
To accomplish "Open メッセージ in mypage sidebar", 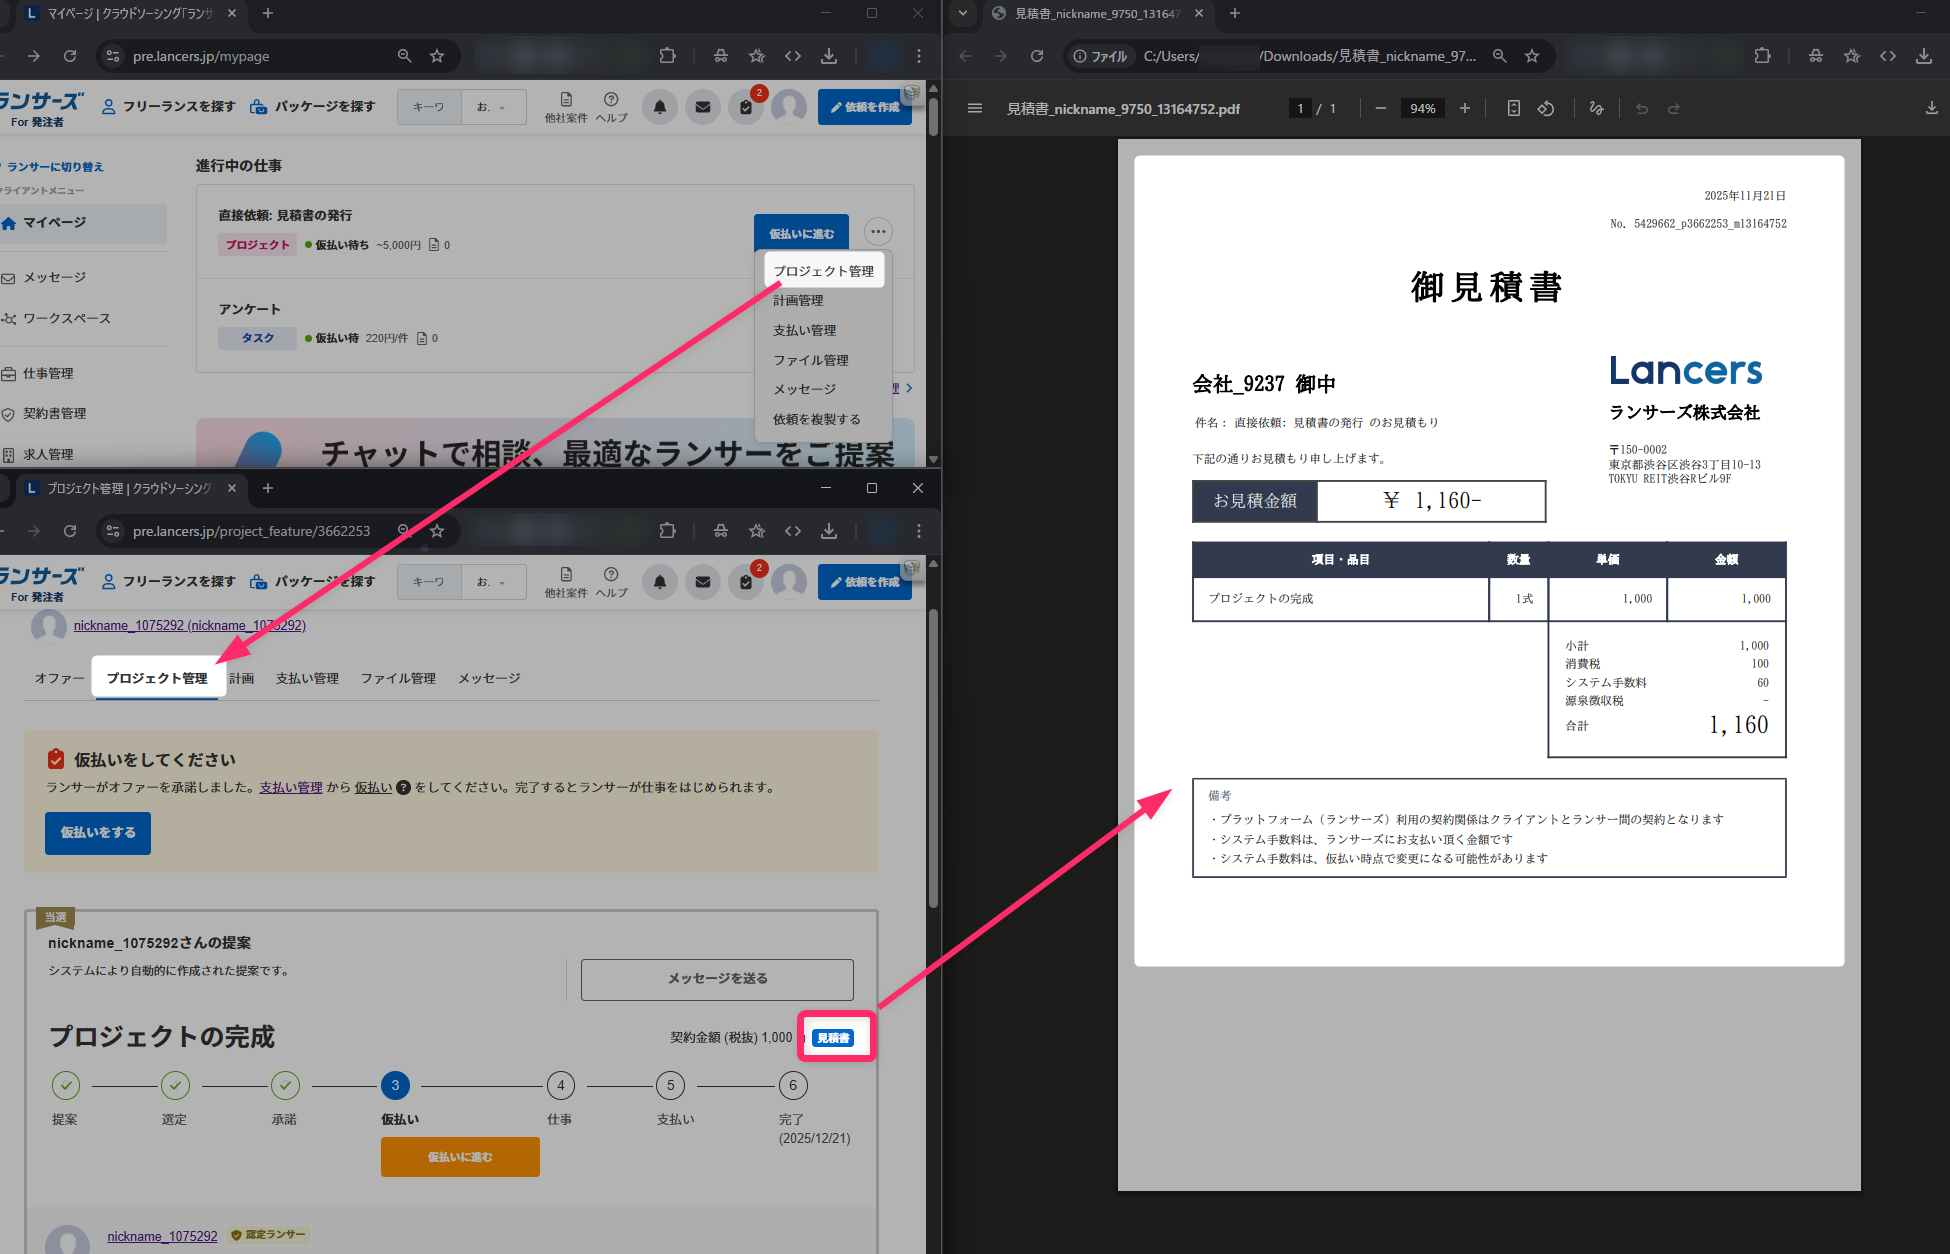I will coord(54,277).
